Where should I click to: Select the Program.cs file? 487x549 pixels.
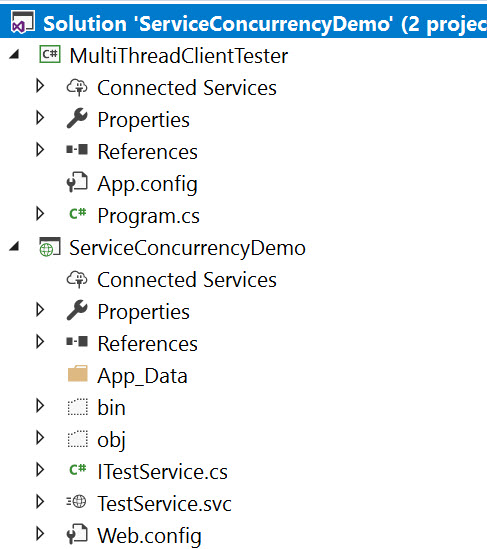[148, 216]
